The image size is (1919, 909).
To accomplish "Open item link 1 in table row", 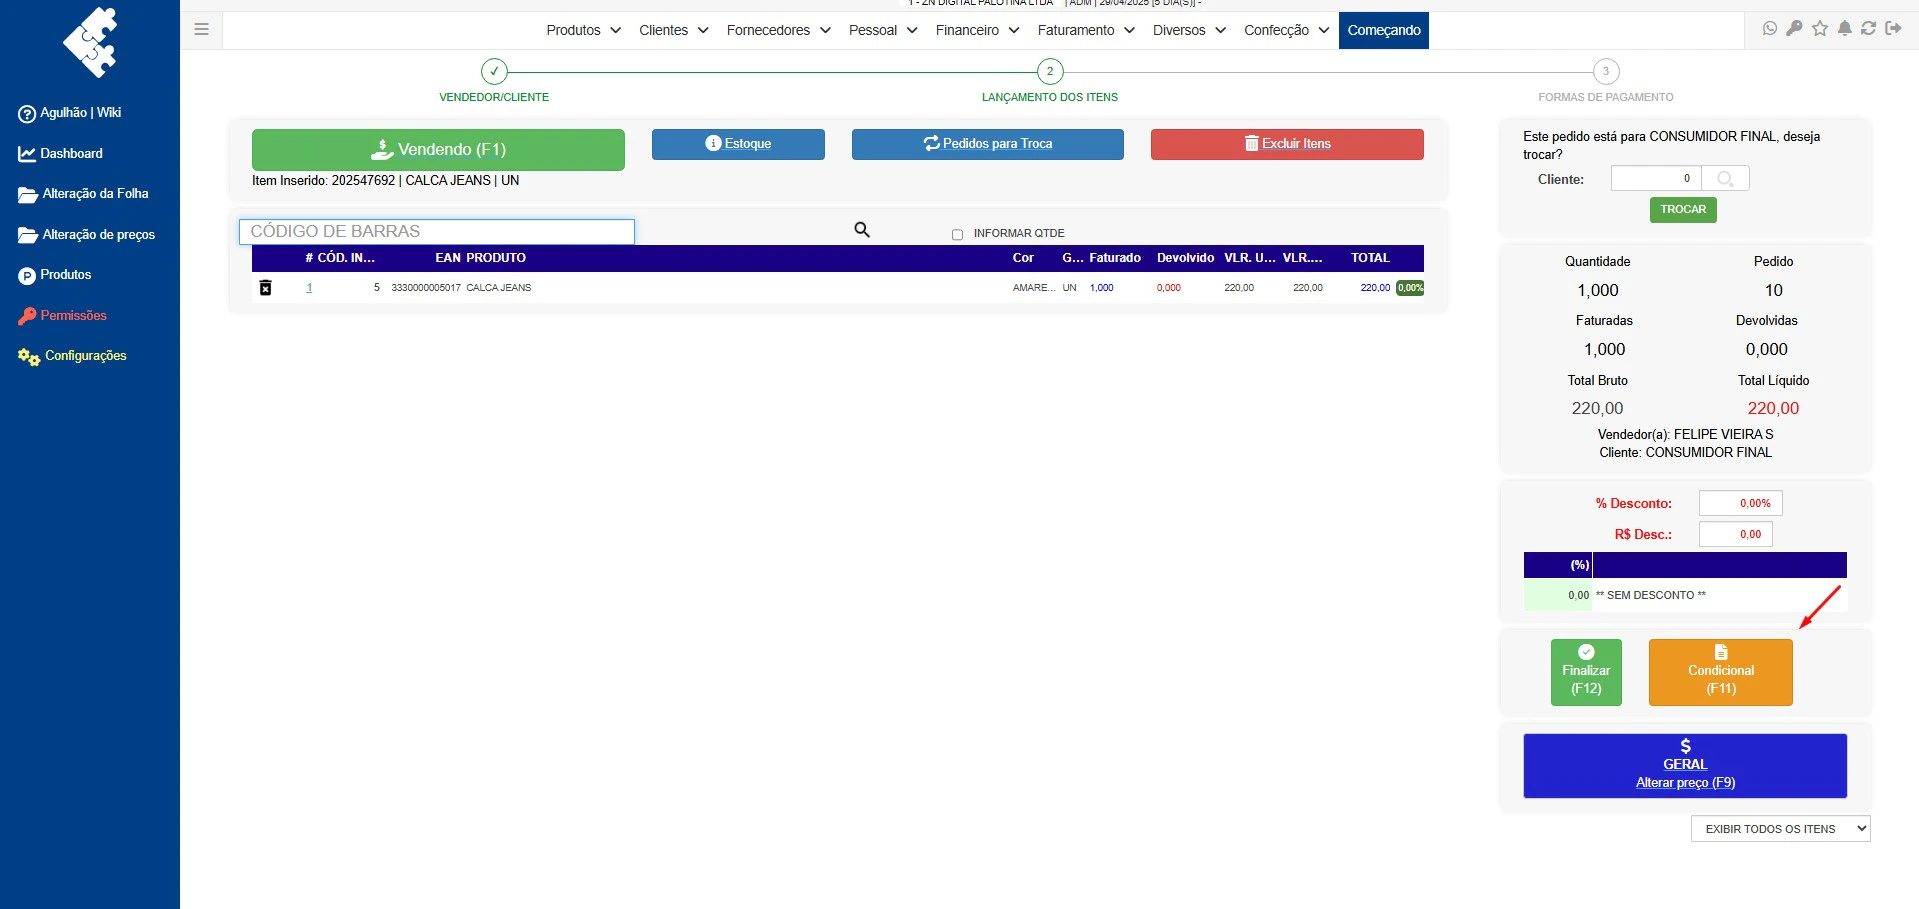I will [x=309, y=288].
